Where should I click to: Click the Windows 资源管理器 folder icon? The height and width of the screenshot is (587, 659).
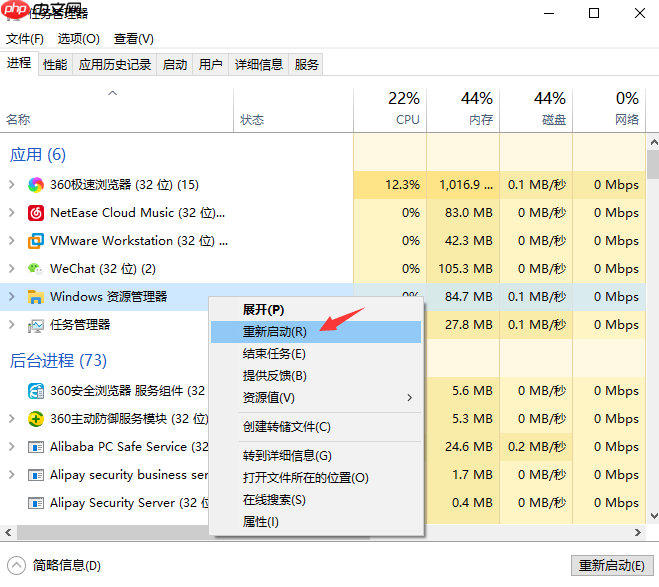[36, 297]
